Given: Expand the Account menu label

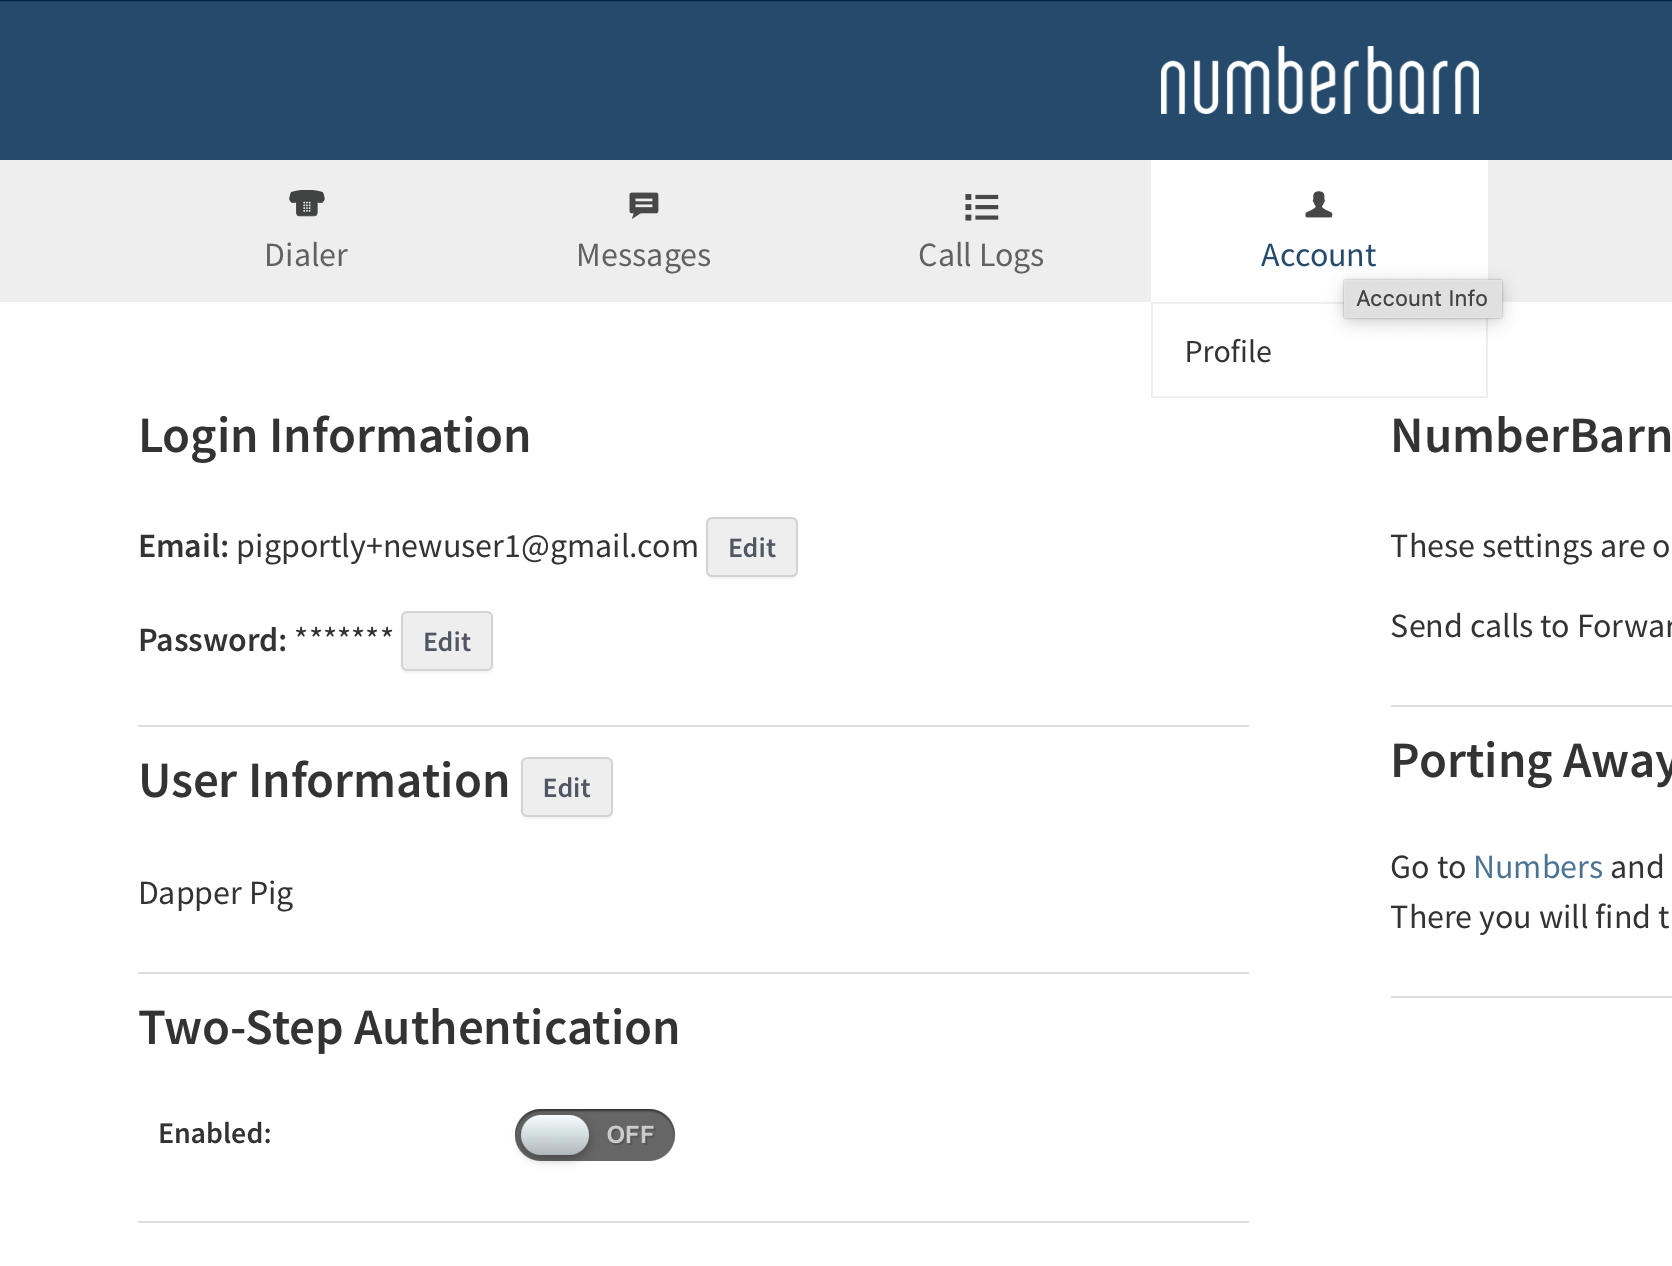Looking at the screenshot, I should pyautogui.click(x=1318, y=255).
